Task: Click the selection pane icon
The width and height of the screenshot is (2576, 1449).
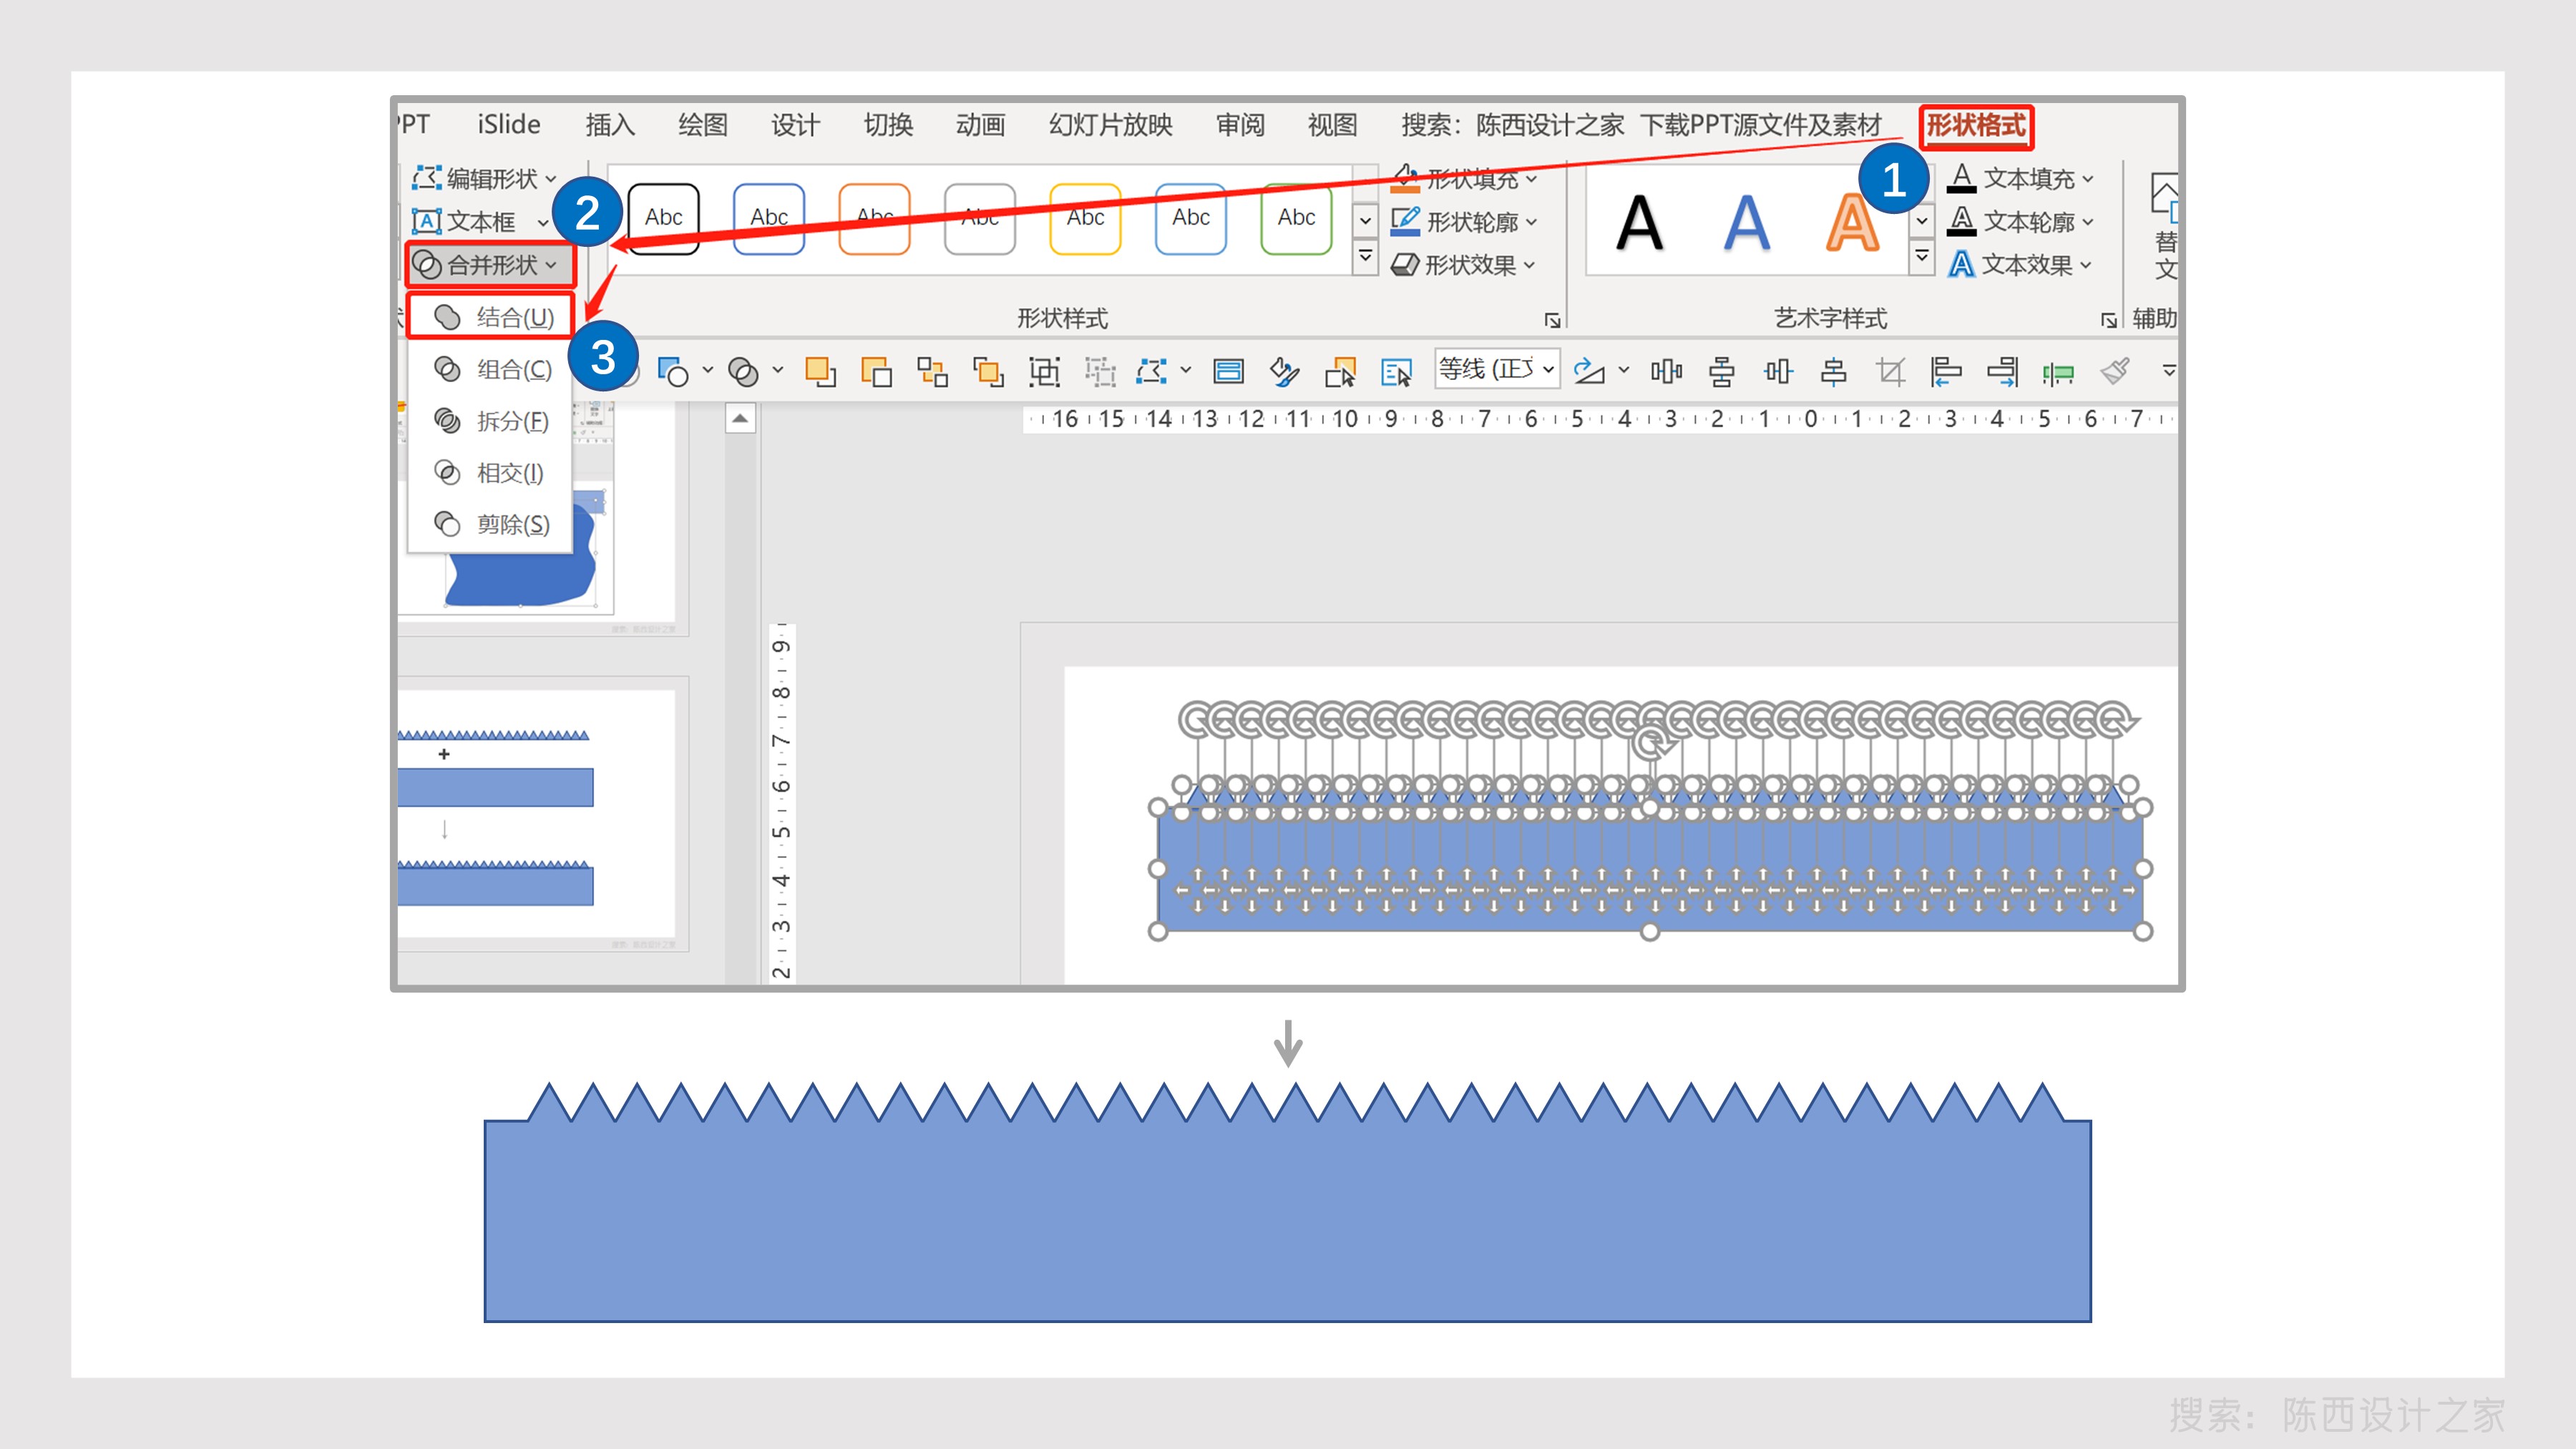Action: 1395,372
